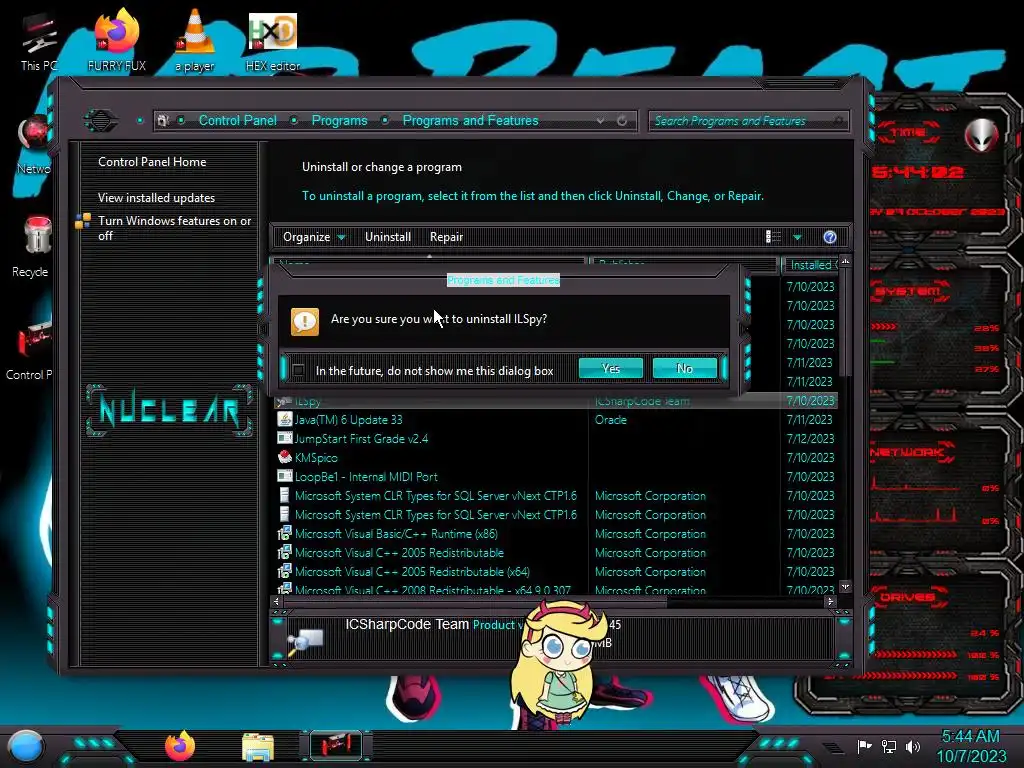Screen dimensions: 1024x768
Task: Expand the address bar history dropdown
Action: point(600,121)
